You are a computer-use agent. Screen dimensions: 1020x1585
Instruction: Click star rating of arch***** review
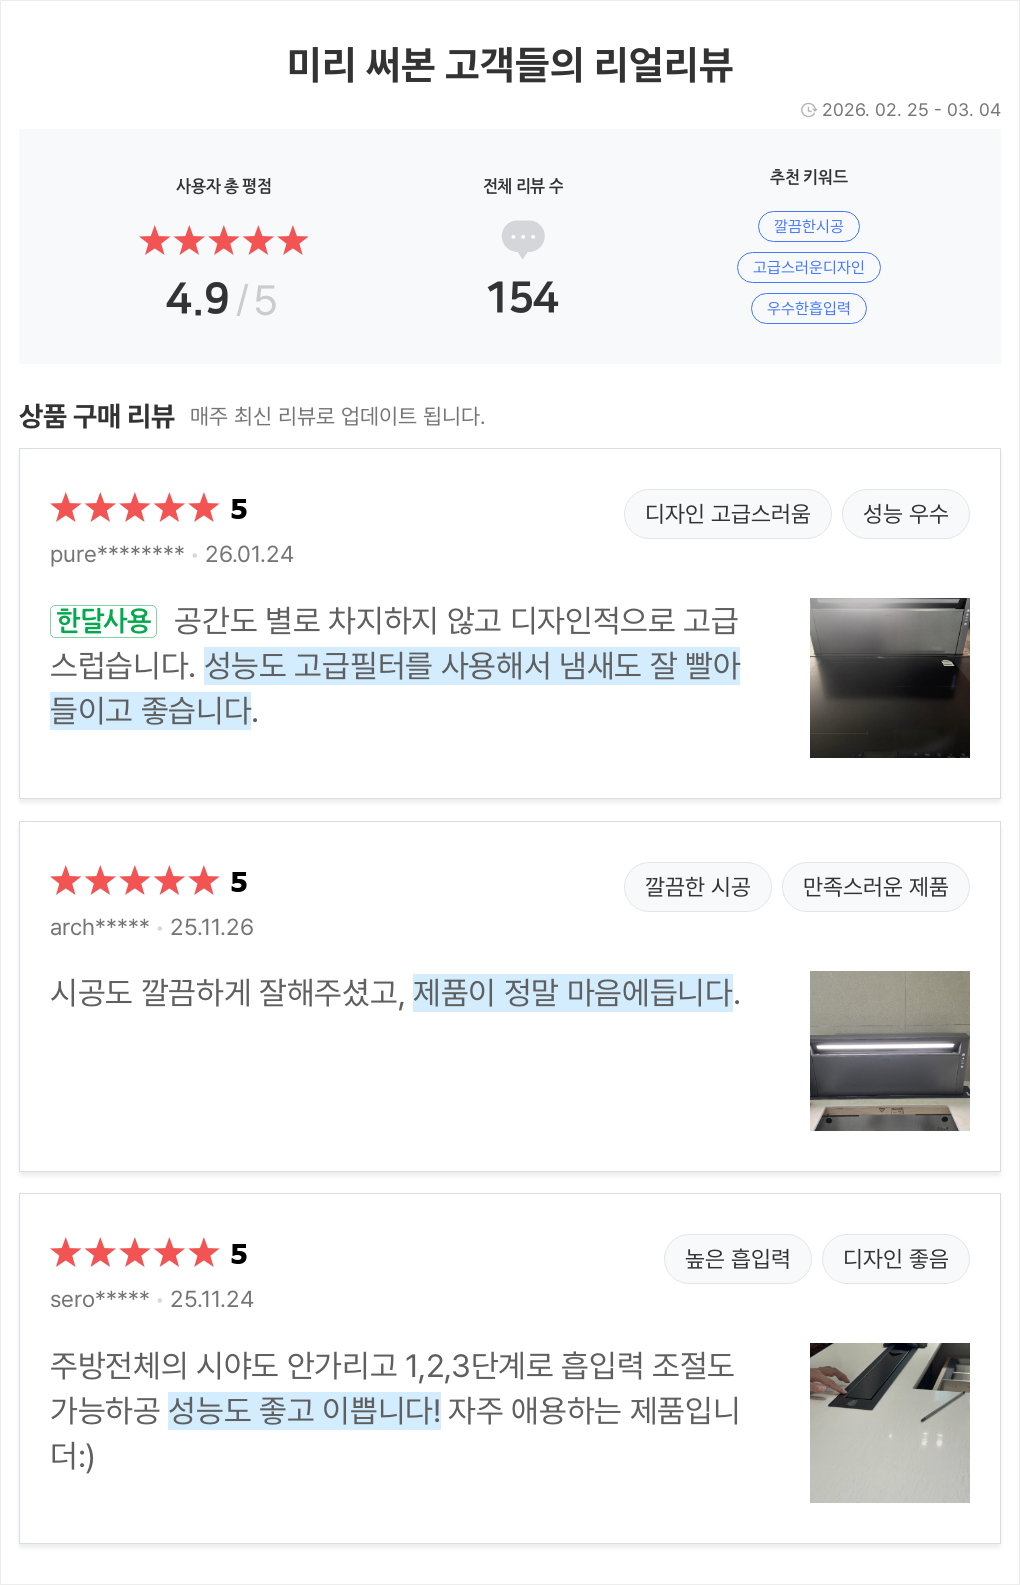(x=134, y=882)
